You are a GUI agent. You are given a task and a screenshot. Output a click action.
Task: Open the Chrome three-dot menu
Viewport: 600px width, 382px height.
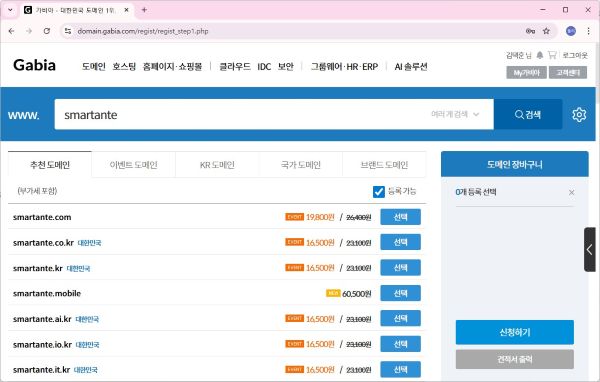click(589, 31)
